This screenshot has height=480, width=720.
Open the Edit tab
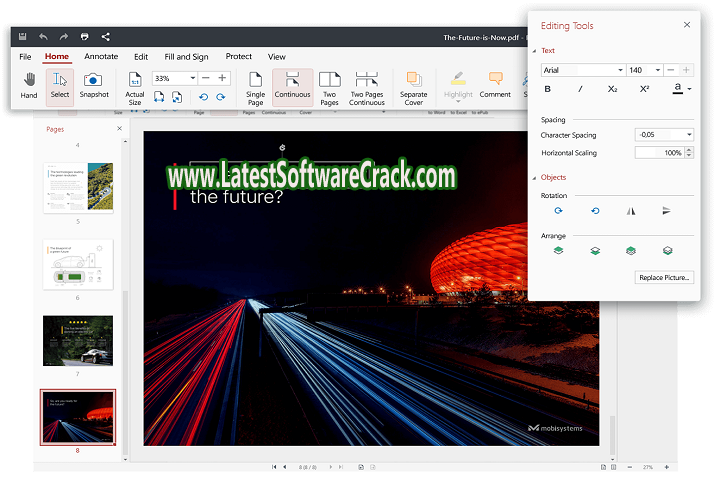pyautogui.click(x=141, y=57)
